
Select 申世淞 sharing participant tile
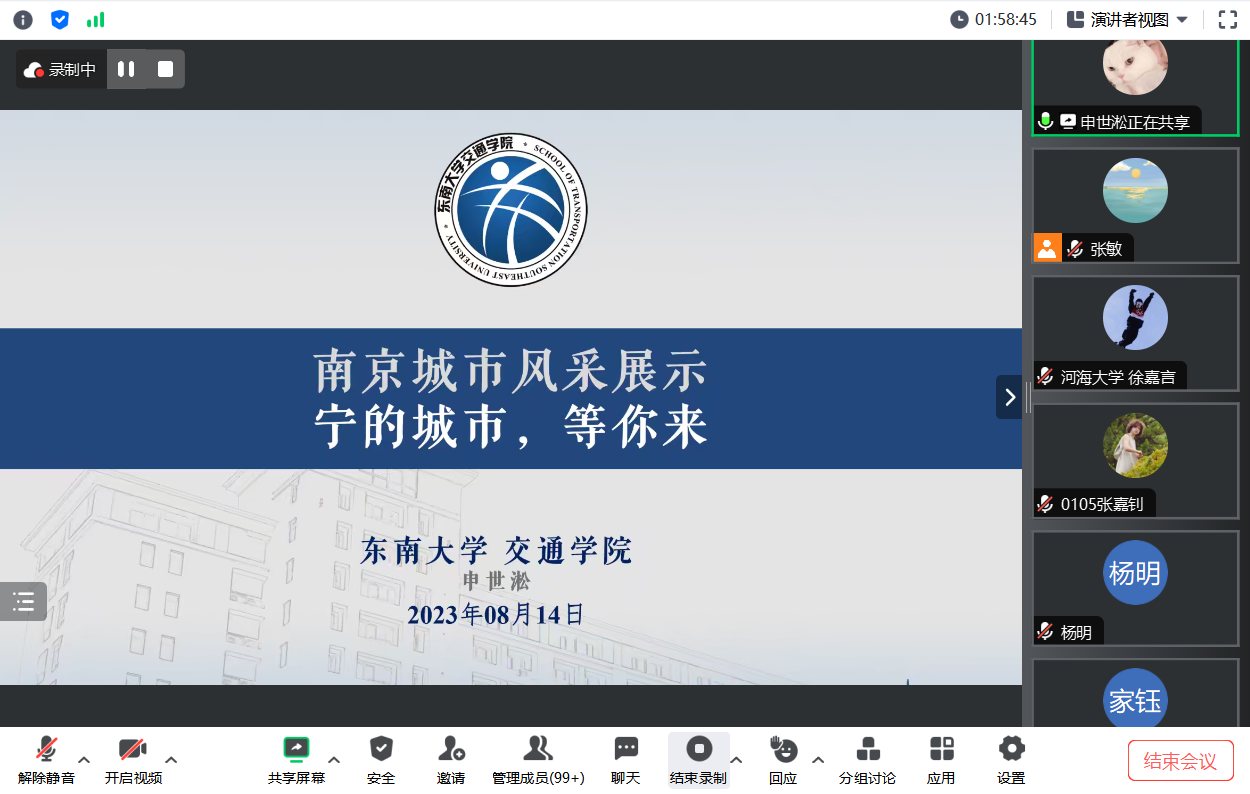[1135, 88]
